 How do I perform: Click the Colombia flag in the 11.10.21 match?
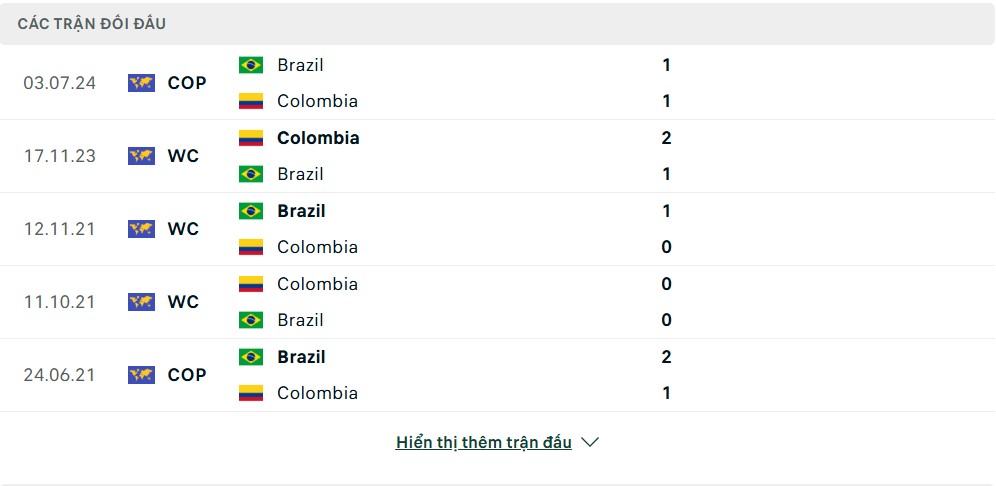click(251, 284)
